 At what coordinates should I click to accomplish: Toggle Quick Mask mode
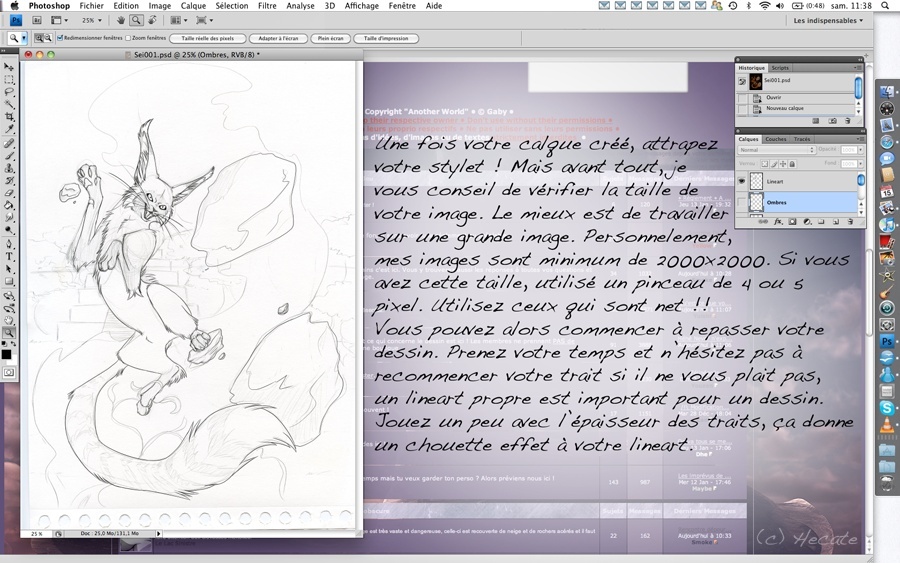coord(9,372)
